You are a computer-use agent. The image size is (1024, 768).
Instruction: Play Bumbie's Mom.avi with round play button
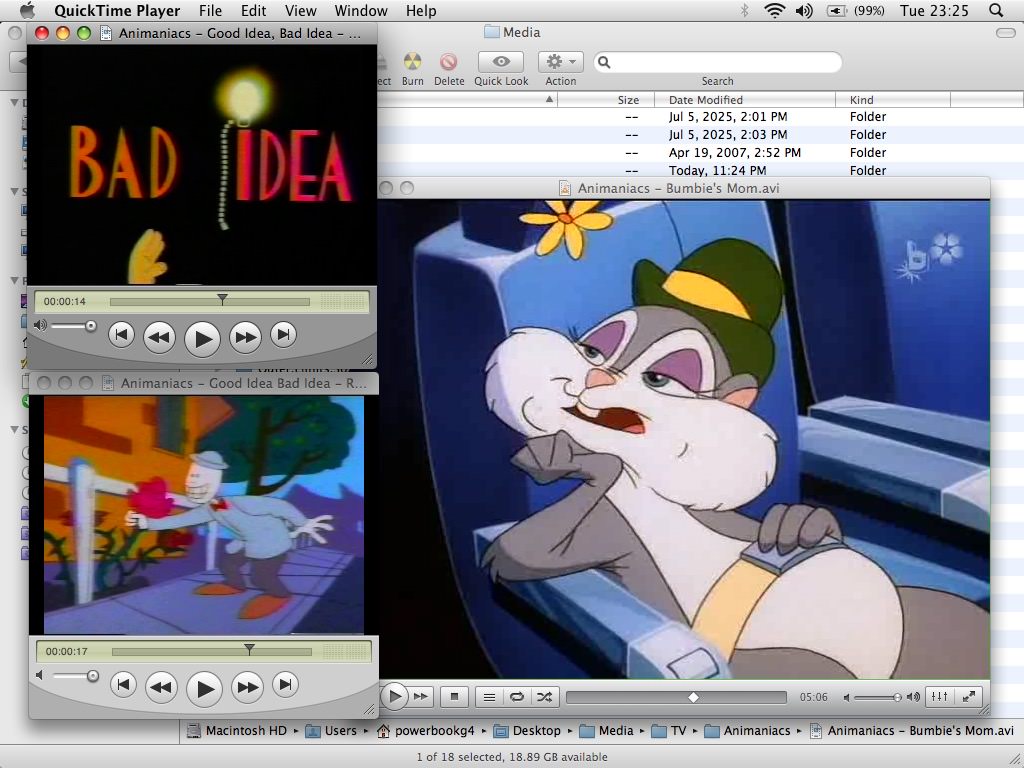(393, 696)
